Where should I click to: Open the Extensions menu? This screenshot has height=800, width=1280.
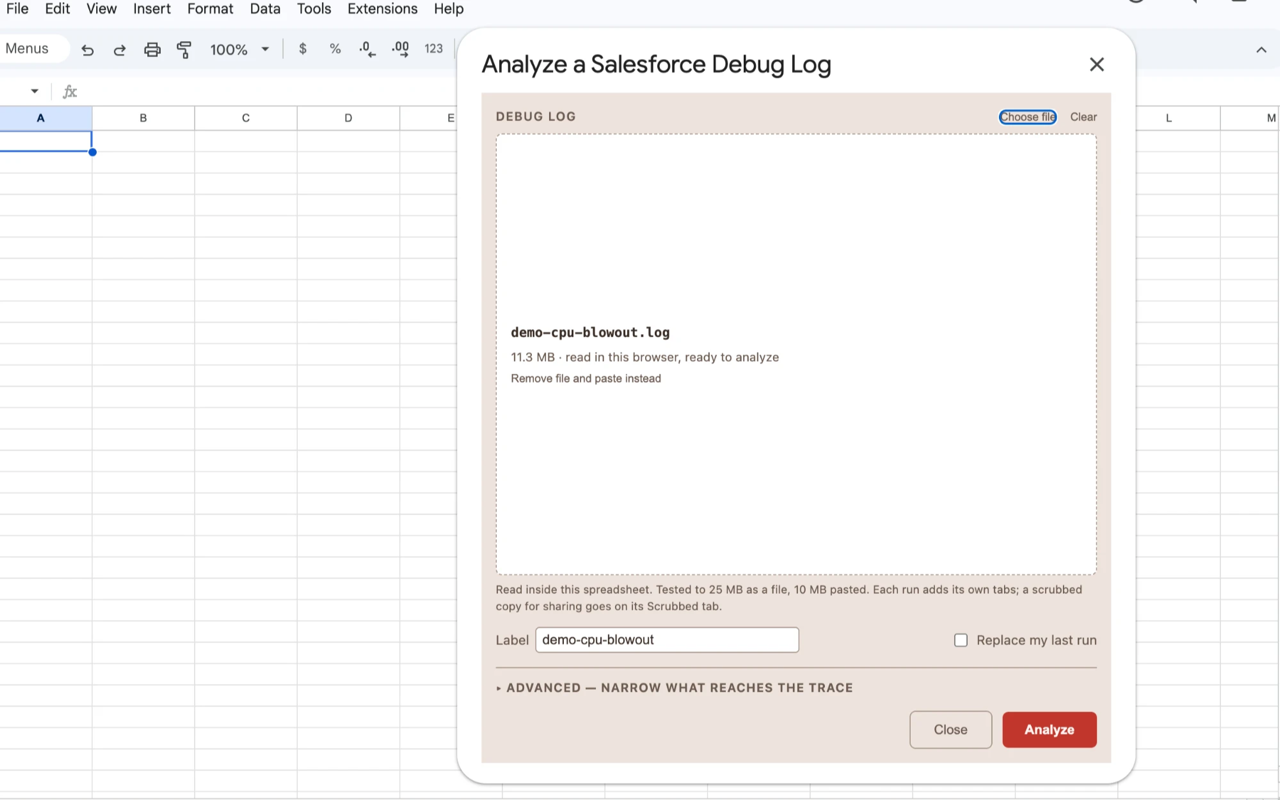click(382, 9)
